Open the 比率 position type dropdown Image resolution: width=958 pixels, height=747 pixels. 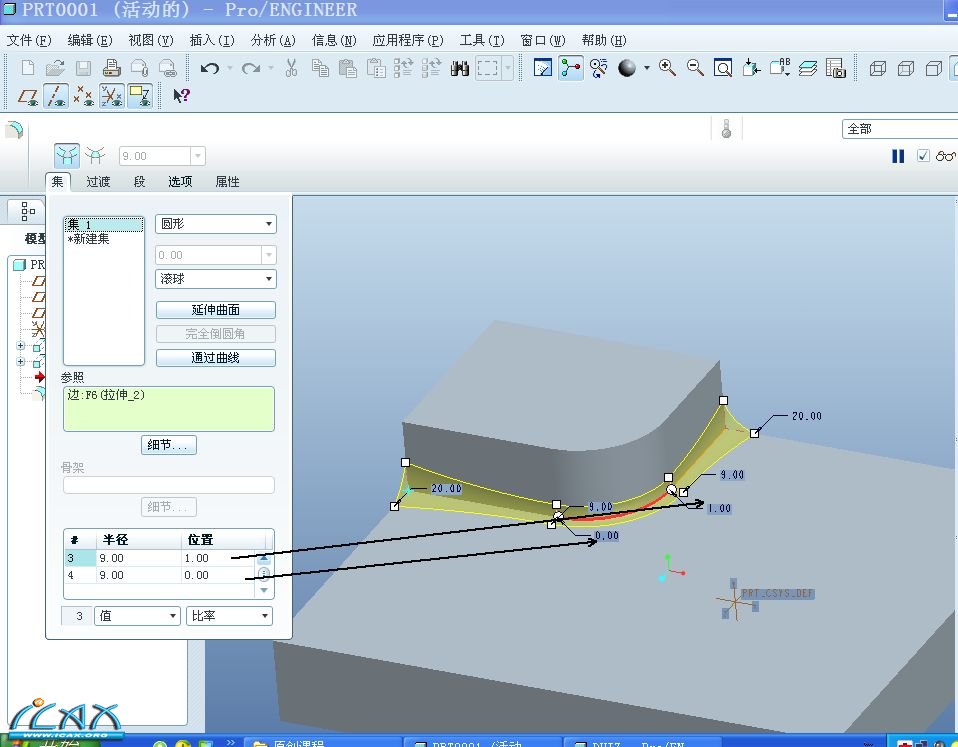(229, 616)
